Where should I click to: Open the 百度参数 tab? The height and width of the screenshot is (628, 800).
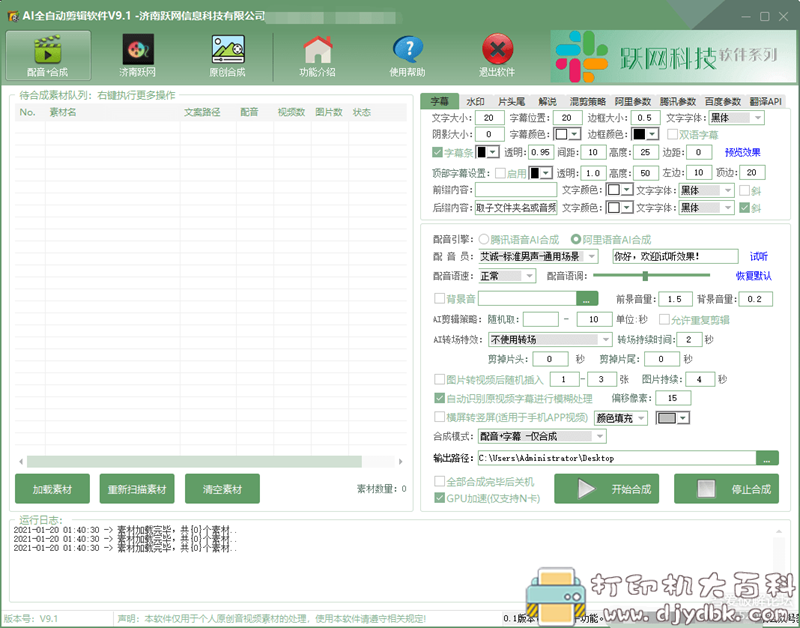pos(722,102)
